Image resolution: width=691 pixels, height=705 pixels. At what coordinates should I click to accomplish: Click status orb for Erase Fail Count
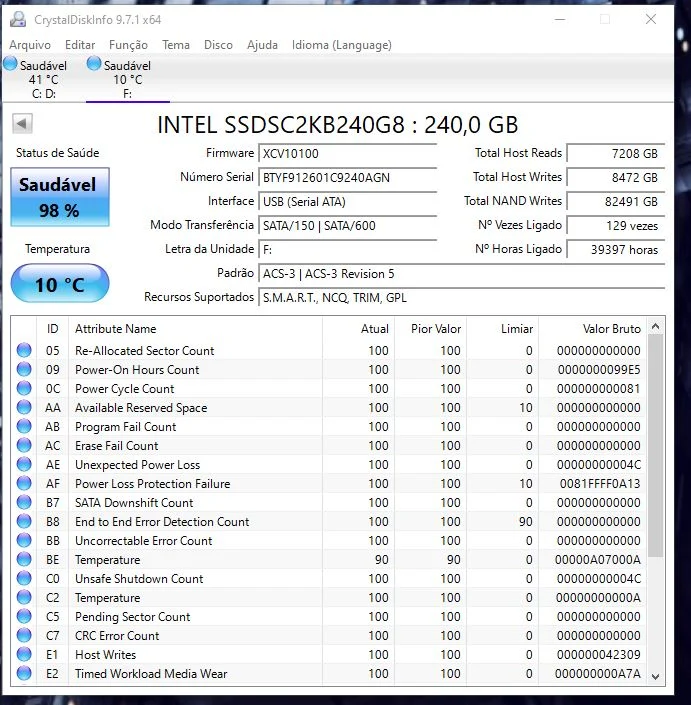coord(24,445)
